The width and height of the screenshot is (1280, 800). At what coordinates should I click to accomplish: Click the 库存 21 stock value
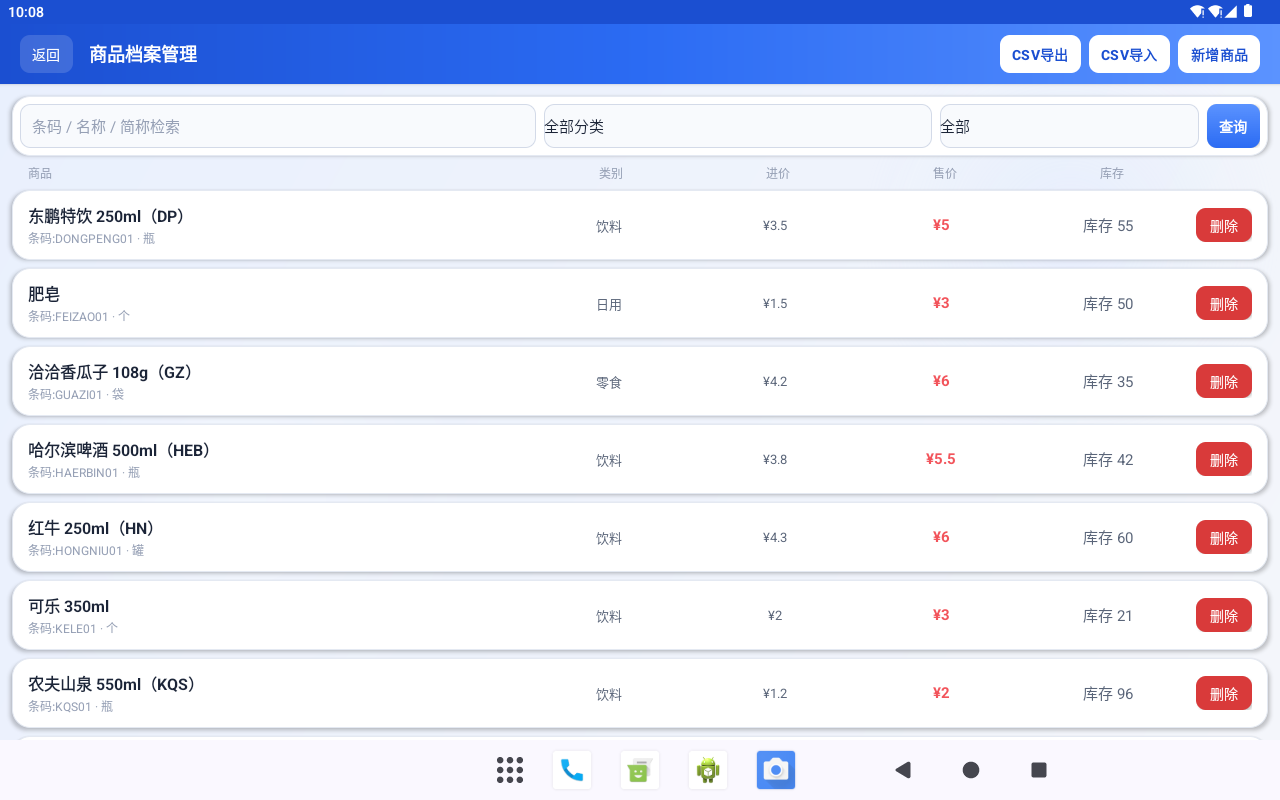pos(1108,616)
